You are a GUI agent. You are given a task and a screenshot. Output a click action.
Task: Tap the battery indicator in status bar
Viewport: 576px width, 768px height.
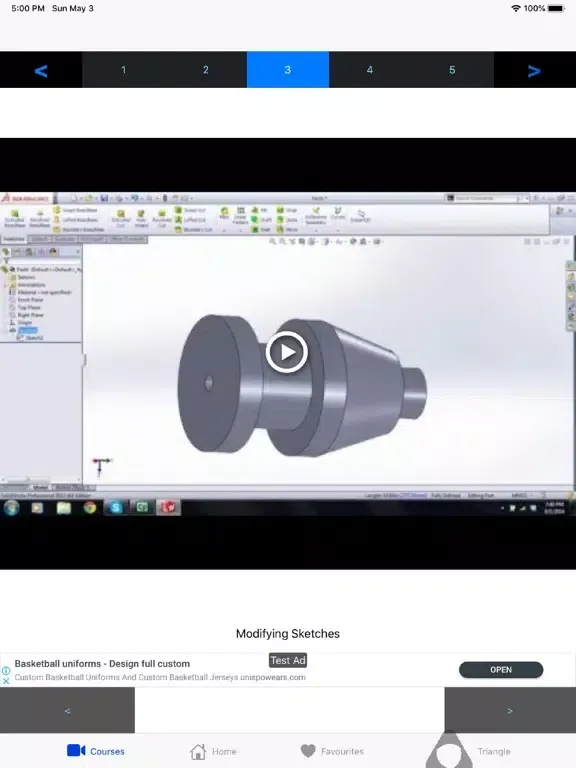556,8
